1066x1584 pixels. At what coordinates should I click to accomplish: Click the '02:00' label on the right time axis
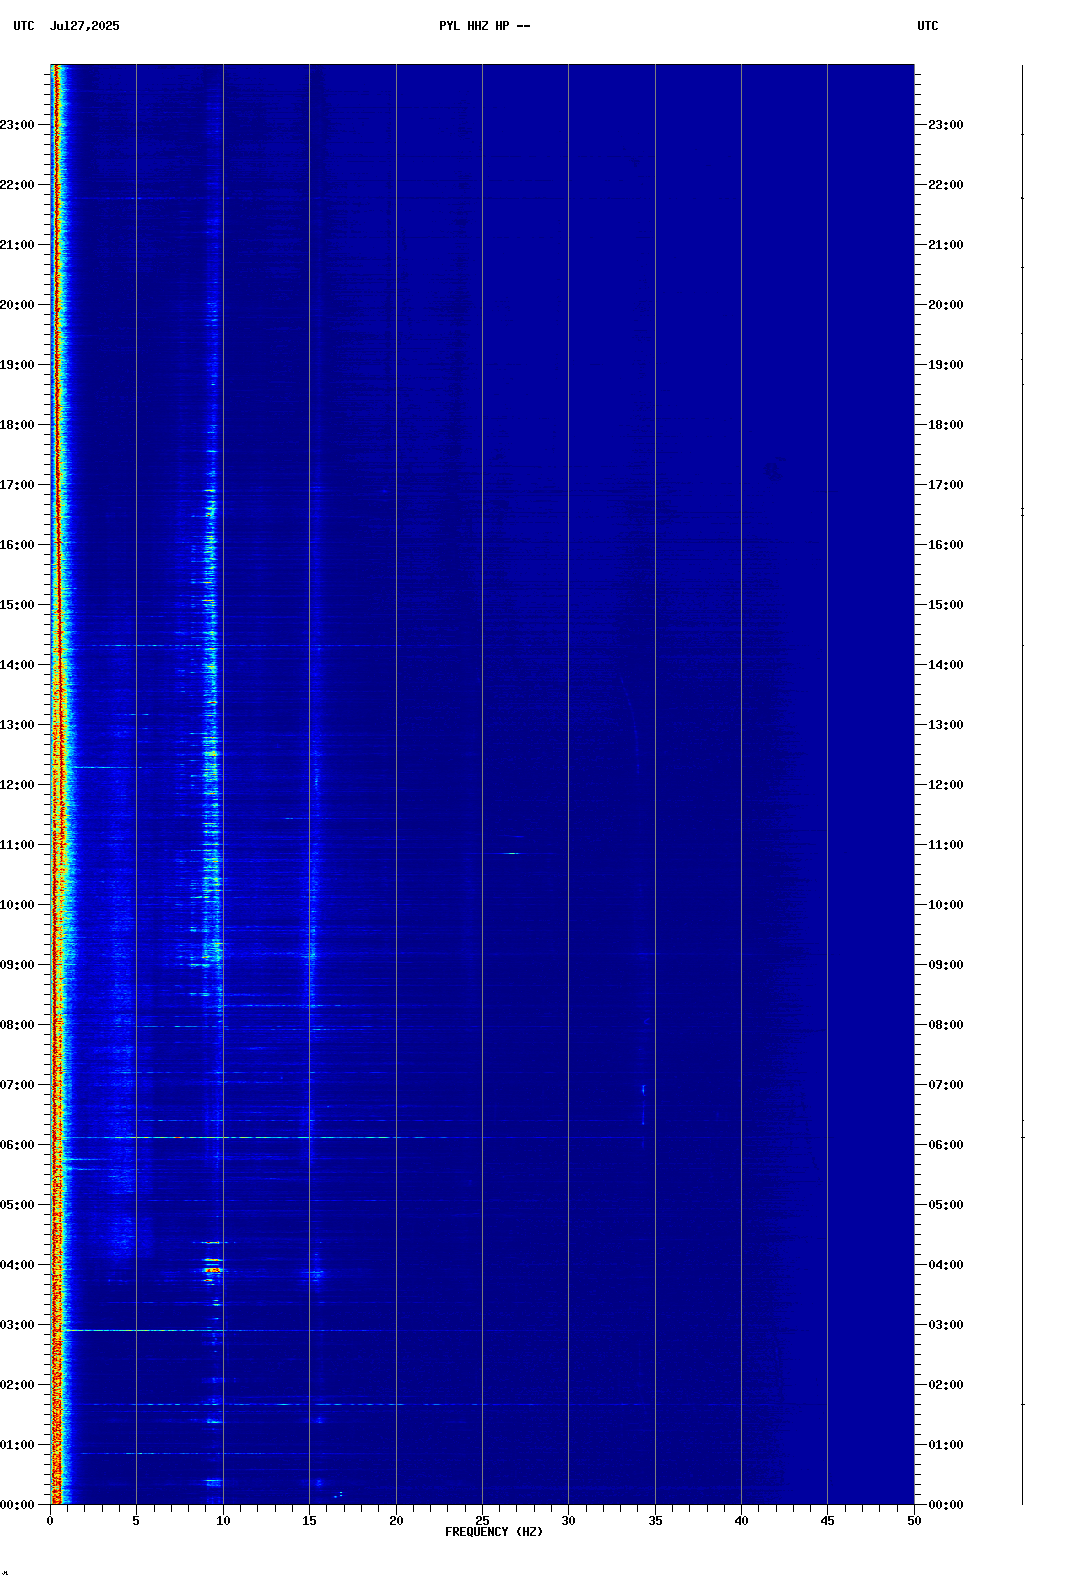click(x=946, y=1385)
